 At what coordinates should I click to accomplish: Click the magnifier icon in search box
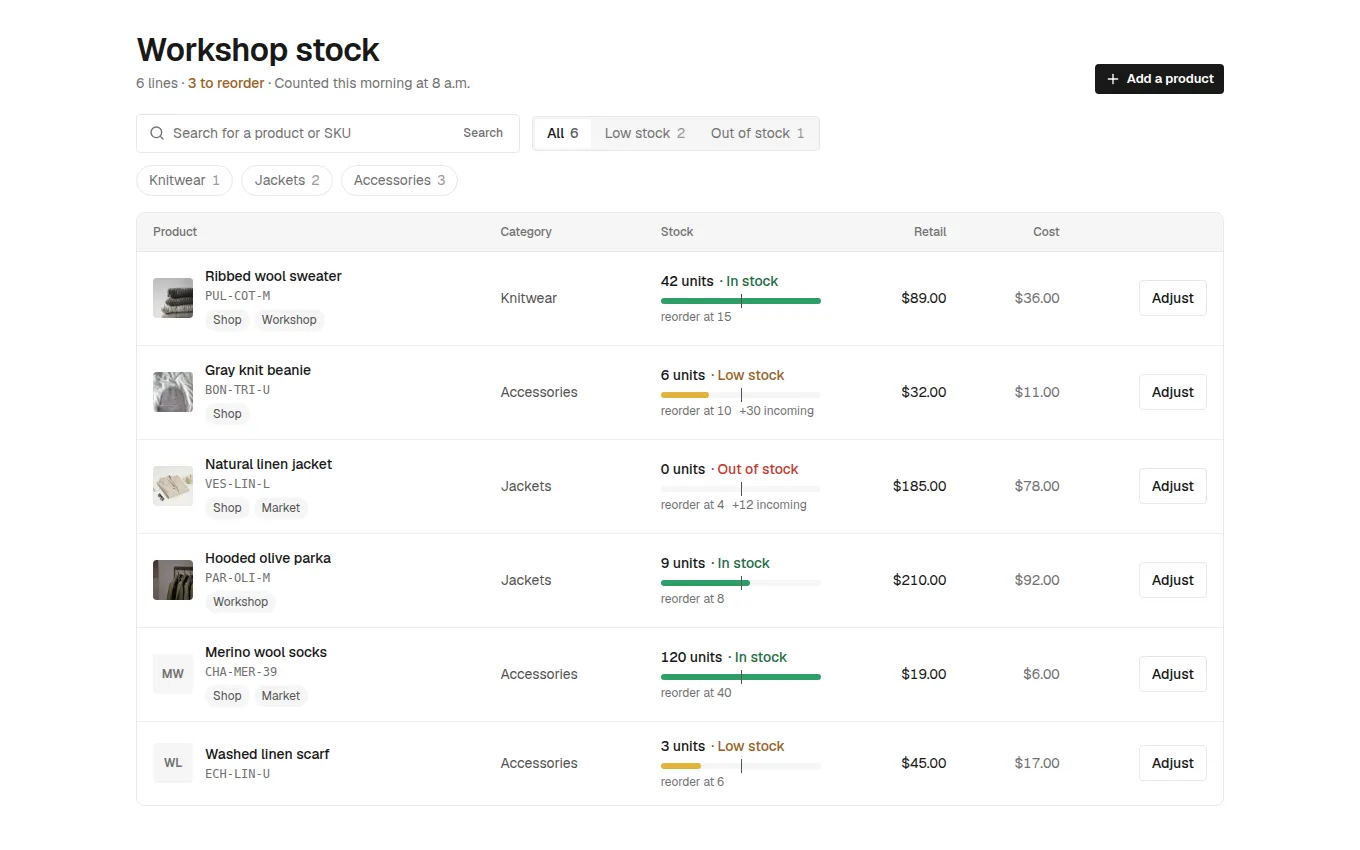tap(157, 133)
